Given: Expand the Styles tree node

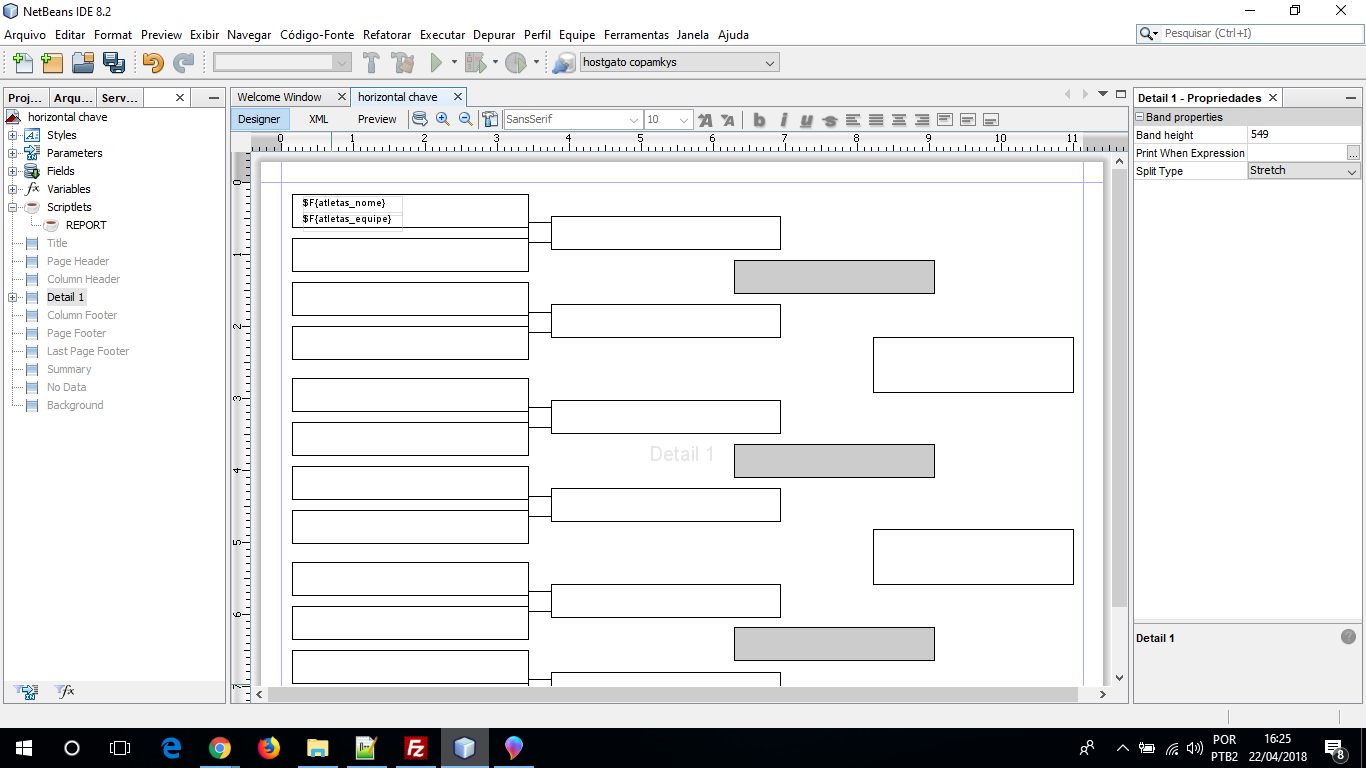Looking at the screenshot, I should (x=13, y=135).
